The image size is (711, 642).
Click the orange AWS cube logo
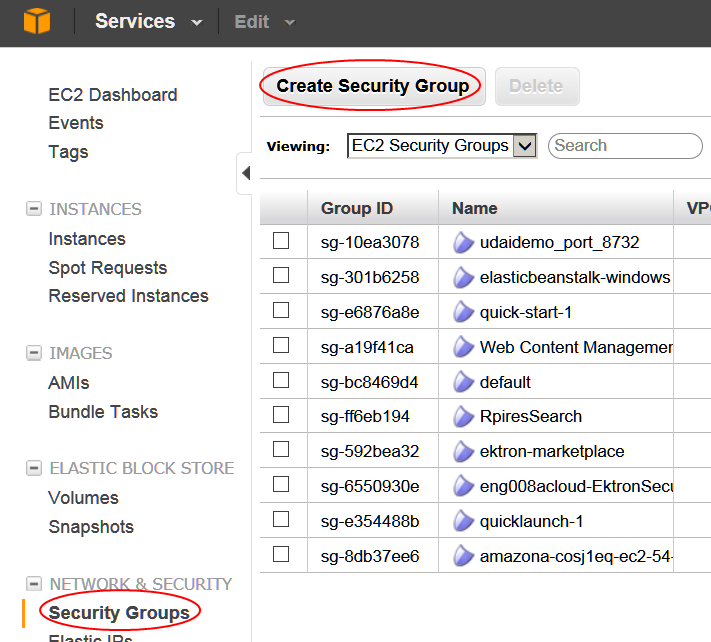point(37,21)
